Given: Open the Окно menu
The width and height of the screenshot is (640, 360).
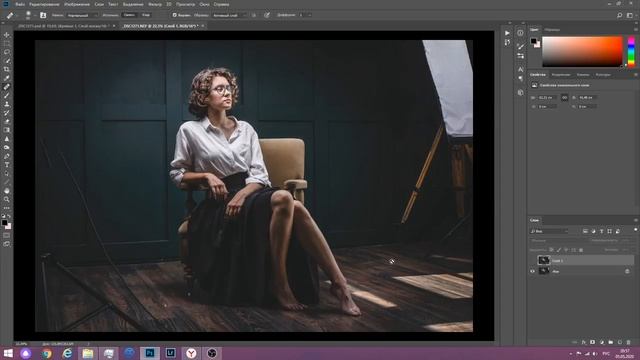Looking at the screenshot, I should [204, 4].
